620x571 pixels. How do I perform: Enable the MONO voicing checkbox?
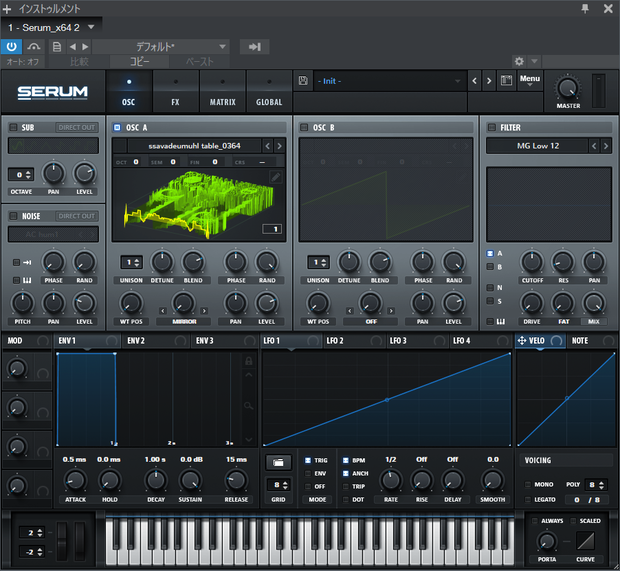[527, 484]
